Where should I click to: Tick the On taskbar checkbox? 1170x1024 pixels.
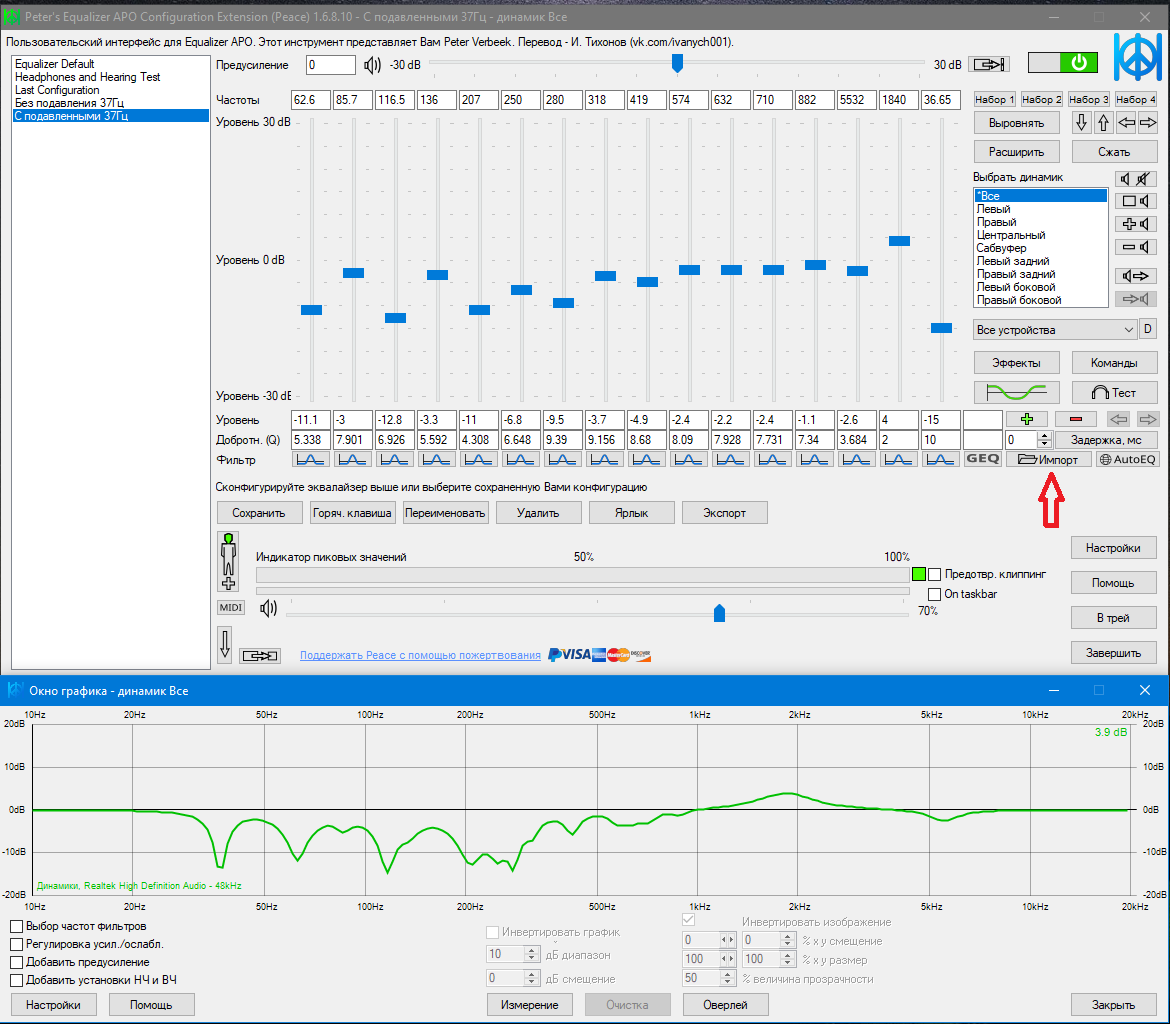[935, 594]
